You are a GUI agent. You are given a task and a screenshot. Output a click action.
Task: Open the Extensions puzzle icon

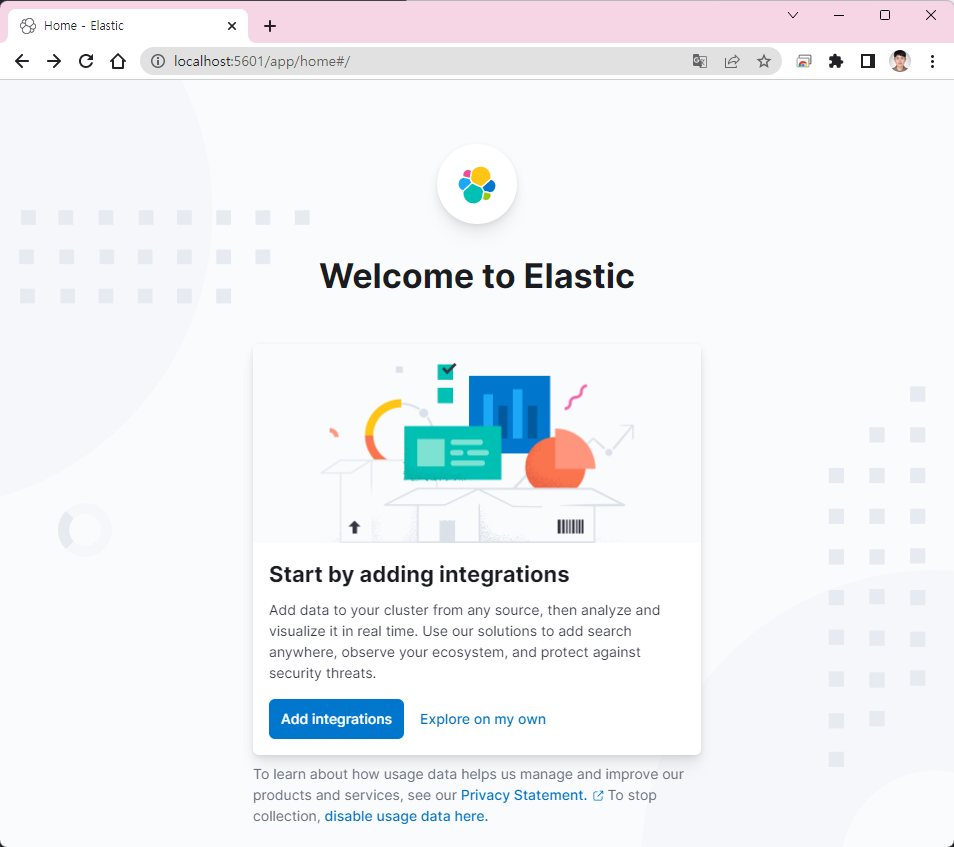[836, 61]
